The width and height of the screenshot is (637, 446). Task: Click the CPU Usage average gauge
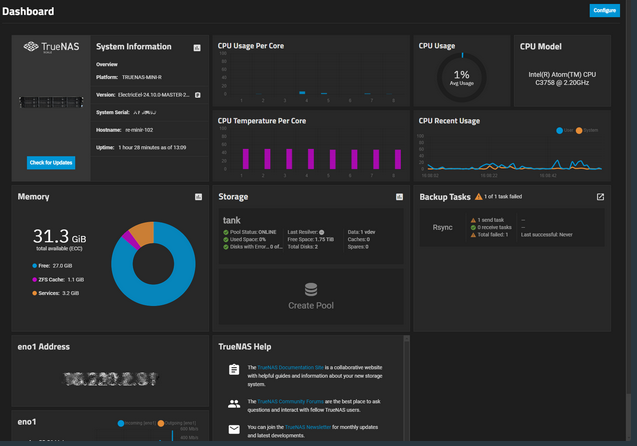click(461, 76)
